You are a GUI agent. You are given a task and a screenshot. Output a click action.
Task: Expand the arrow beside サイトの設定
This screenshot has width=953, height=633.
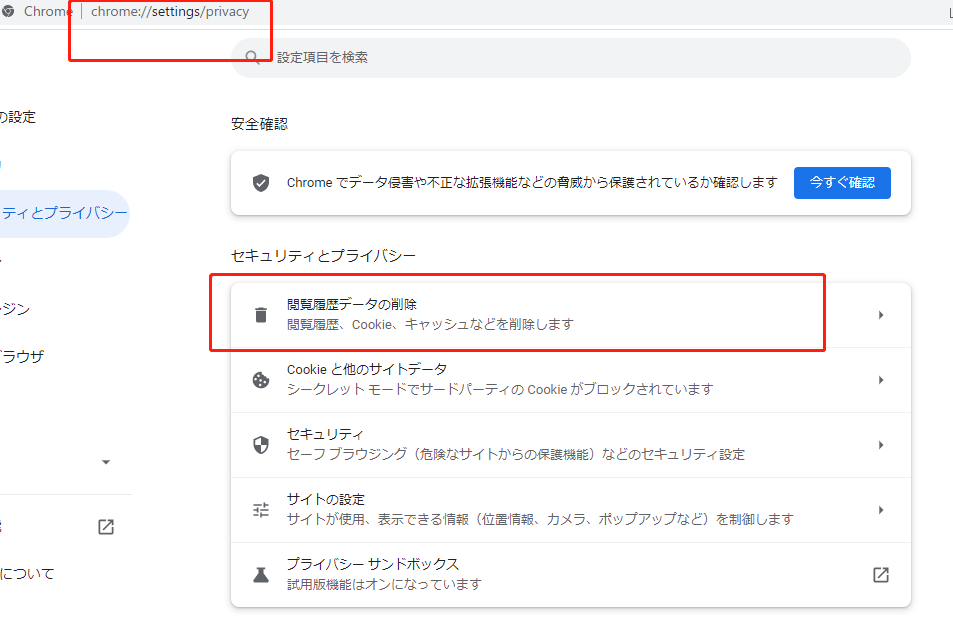881,510
